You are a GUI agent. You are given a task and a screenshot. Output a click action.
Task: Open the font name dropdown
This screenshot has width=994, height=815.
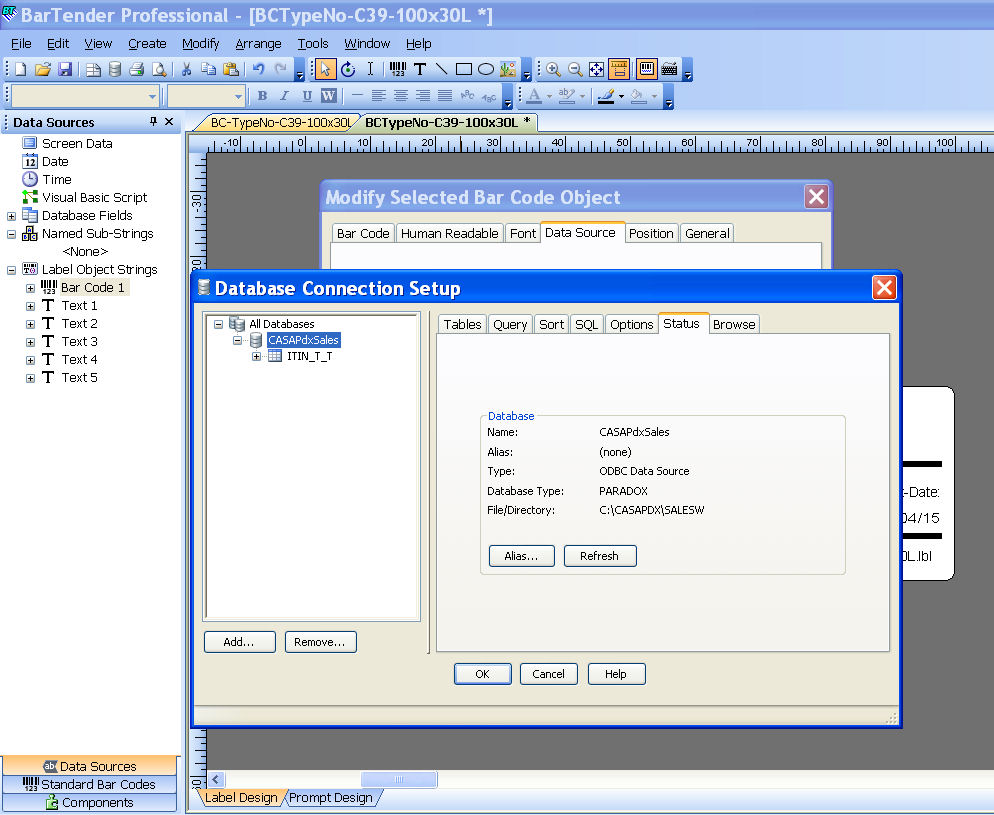[152, 96]
